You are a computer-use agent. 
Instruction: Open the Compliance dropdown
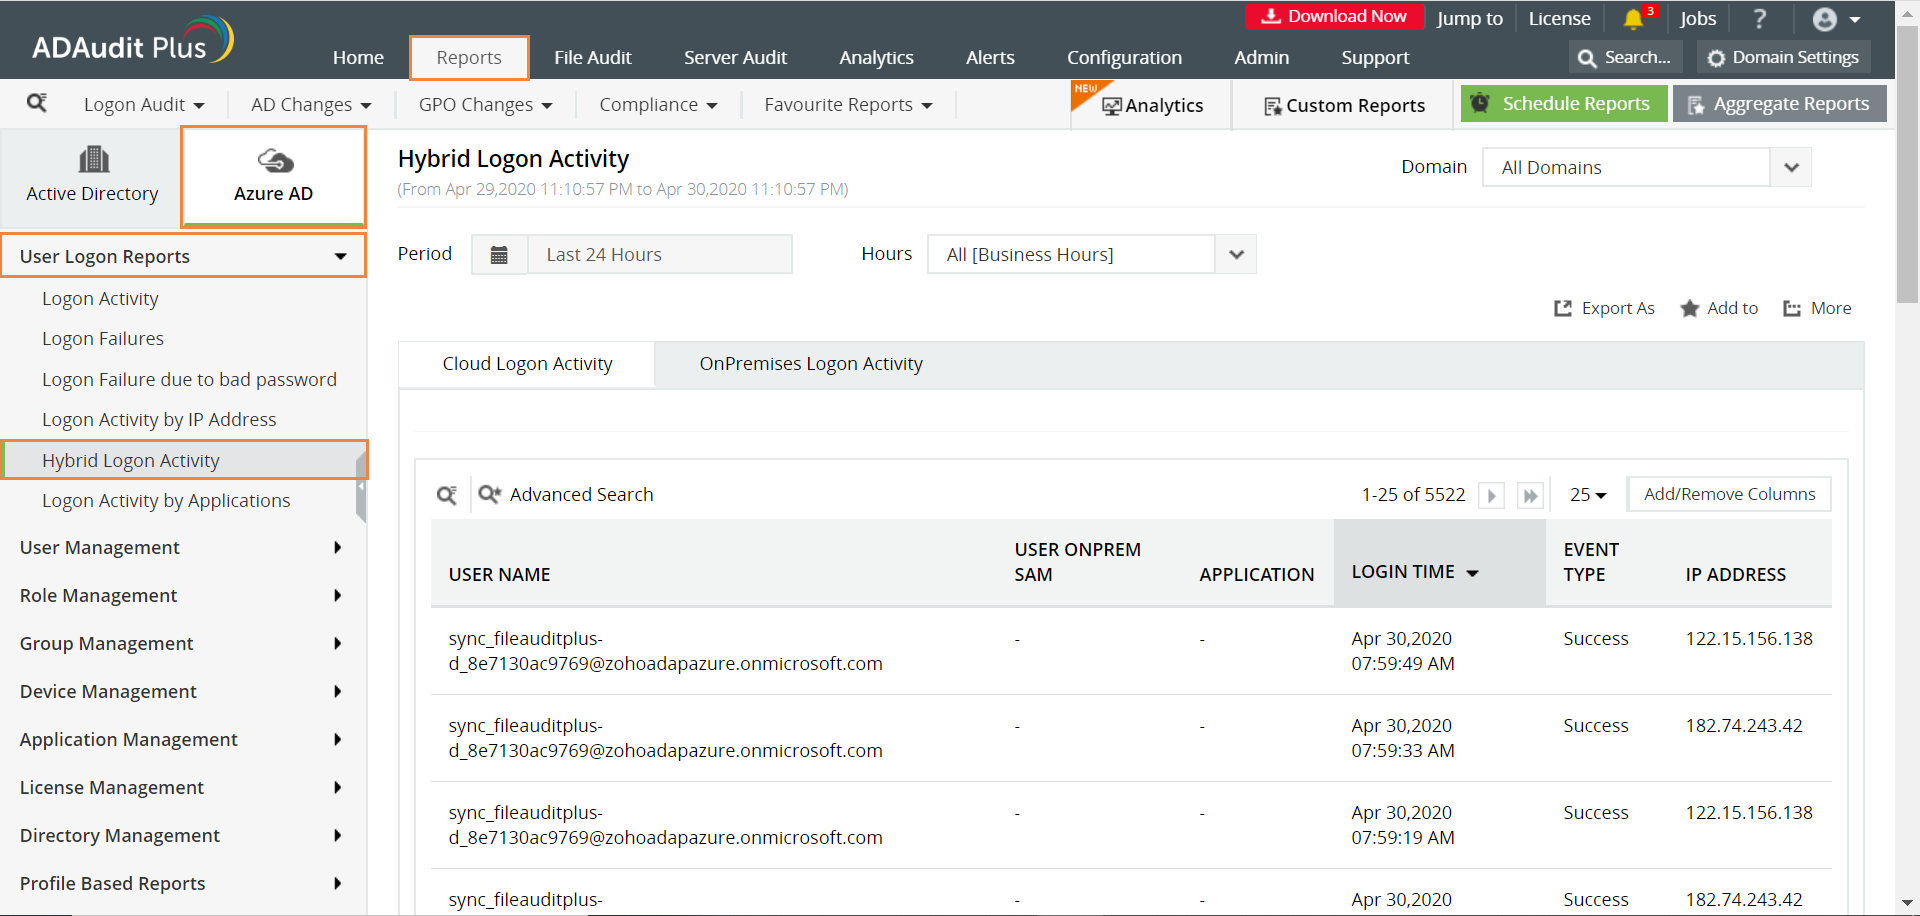(658, 105)
